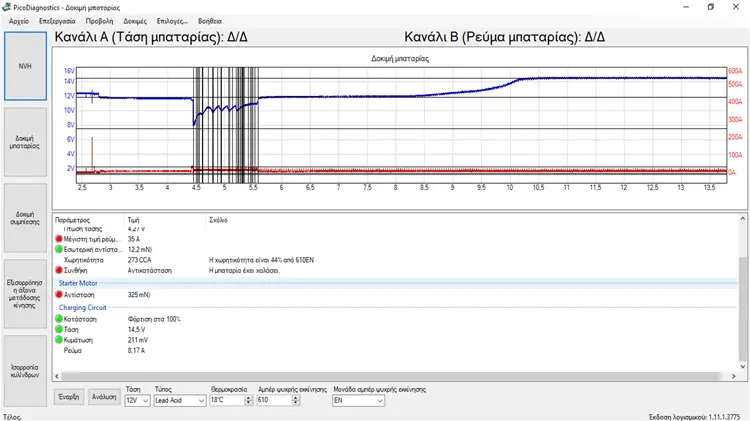Click the red Αντίσταση starter motor indicator
Screen dimensions: 750x421
(x=59, y=295)
